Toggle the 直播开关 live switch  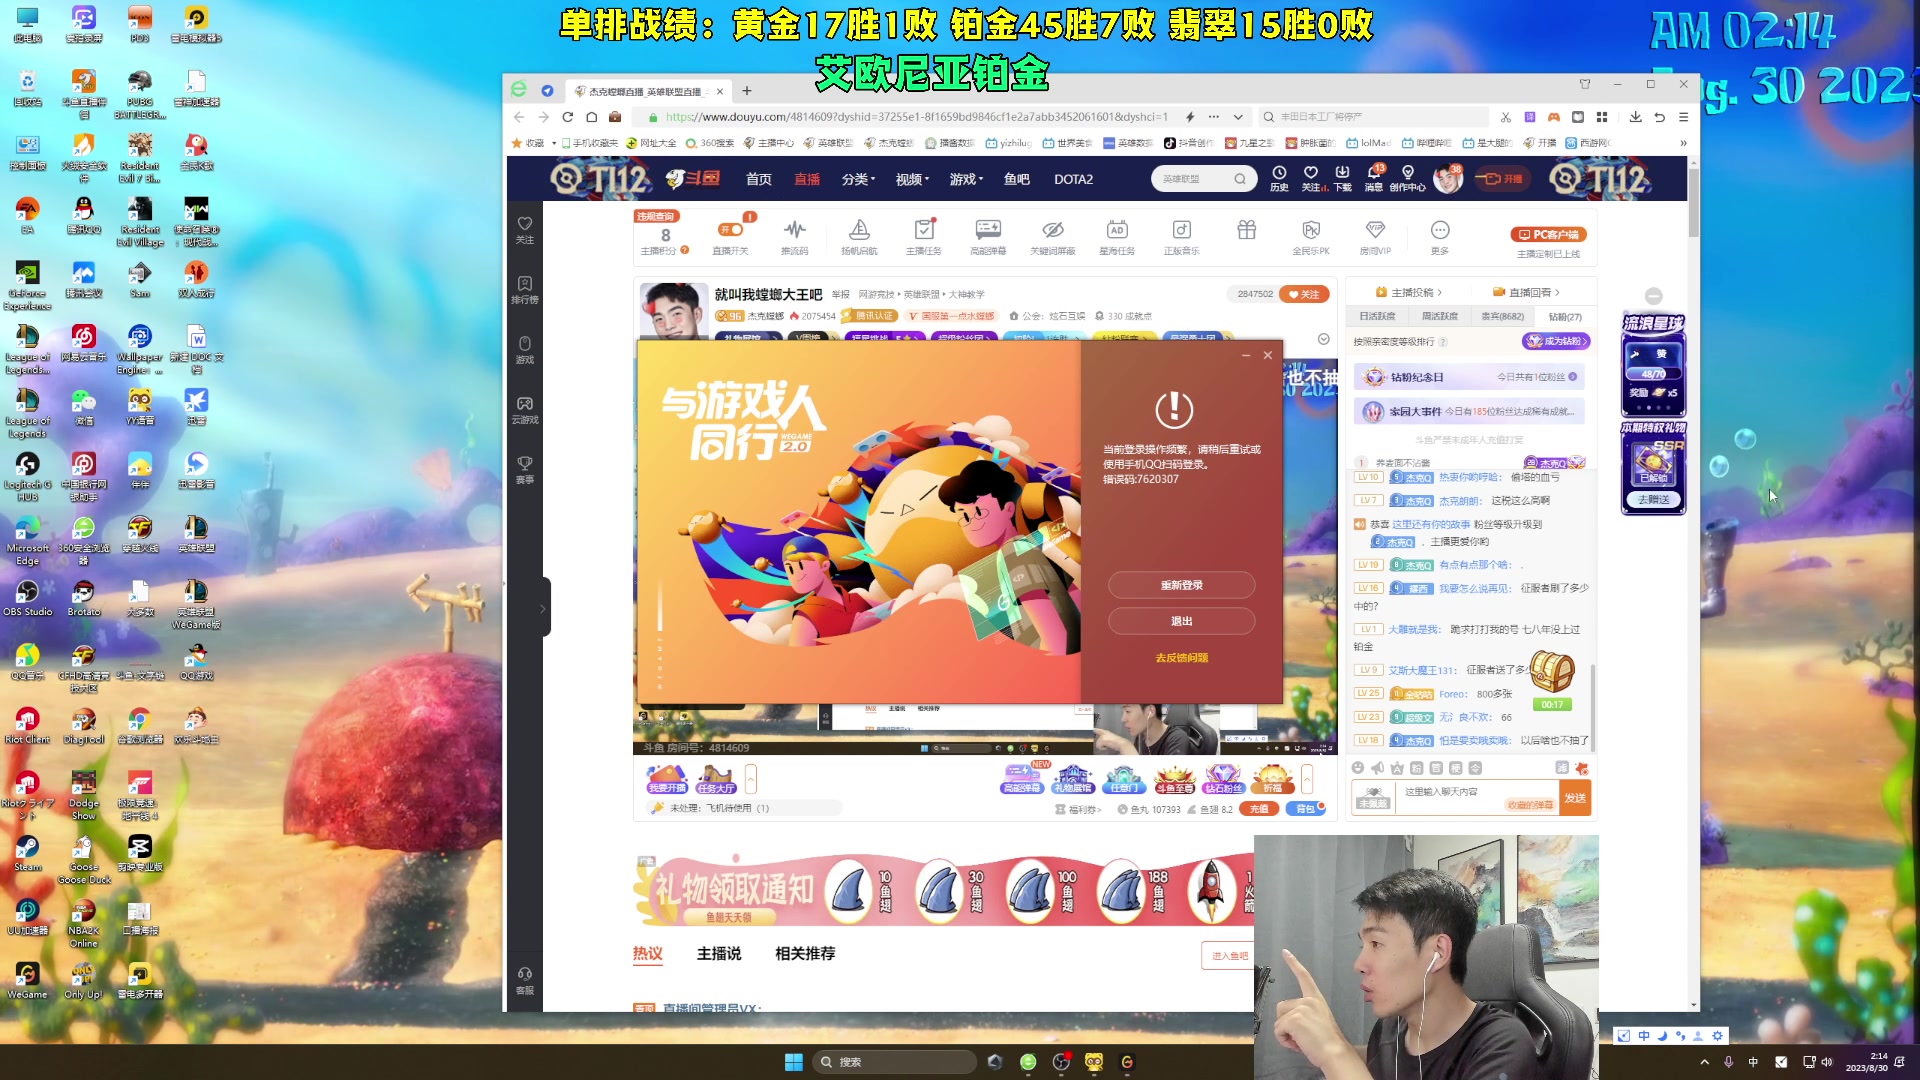(x=733, y=229)
